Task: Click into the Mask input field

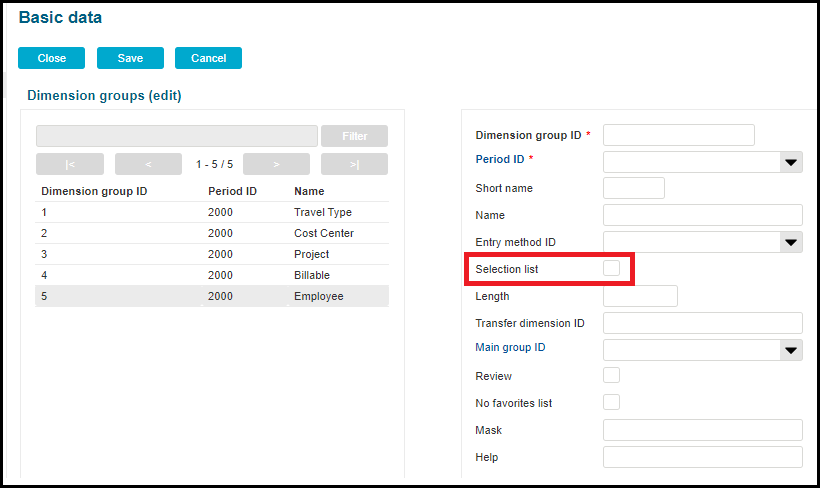Action: [702, 430]
